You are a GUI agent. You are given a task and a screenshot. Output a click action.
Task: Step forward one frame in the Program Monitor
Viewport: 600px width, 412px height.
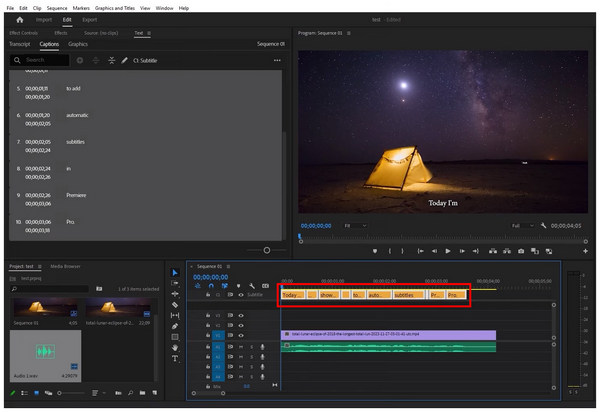coord(462,251)
